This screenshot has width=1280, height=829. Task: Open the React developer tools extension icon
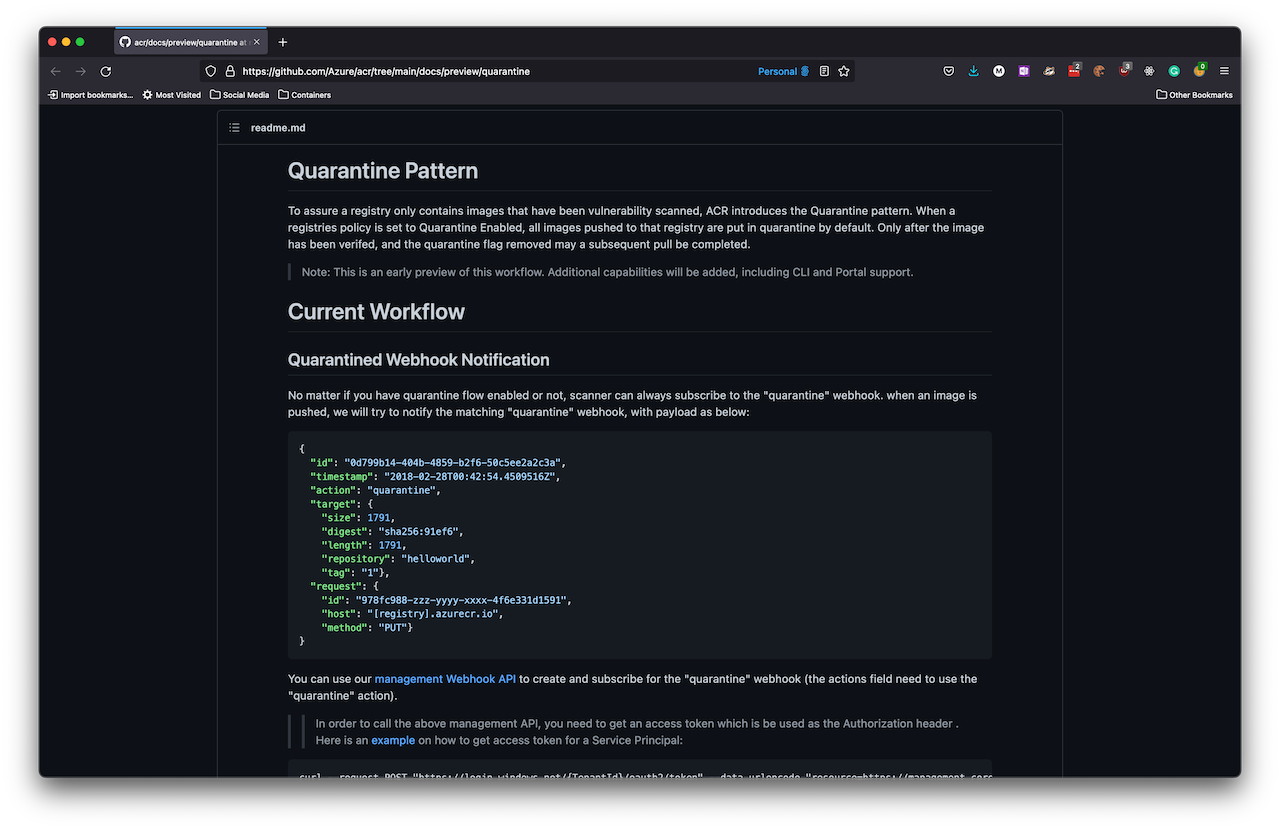1149,71
